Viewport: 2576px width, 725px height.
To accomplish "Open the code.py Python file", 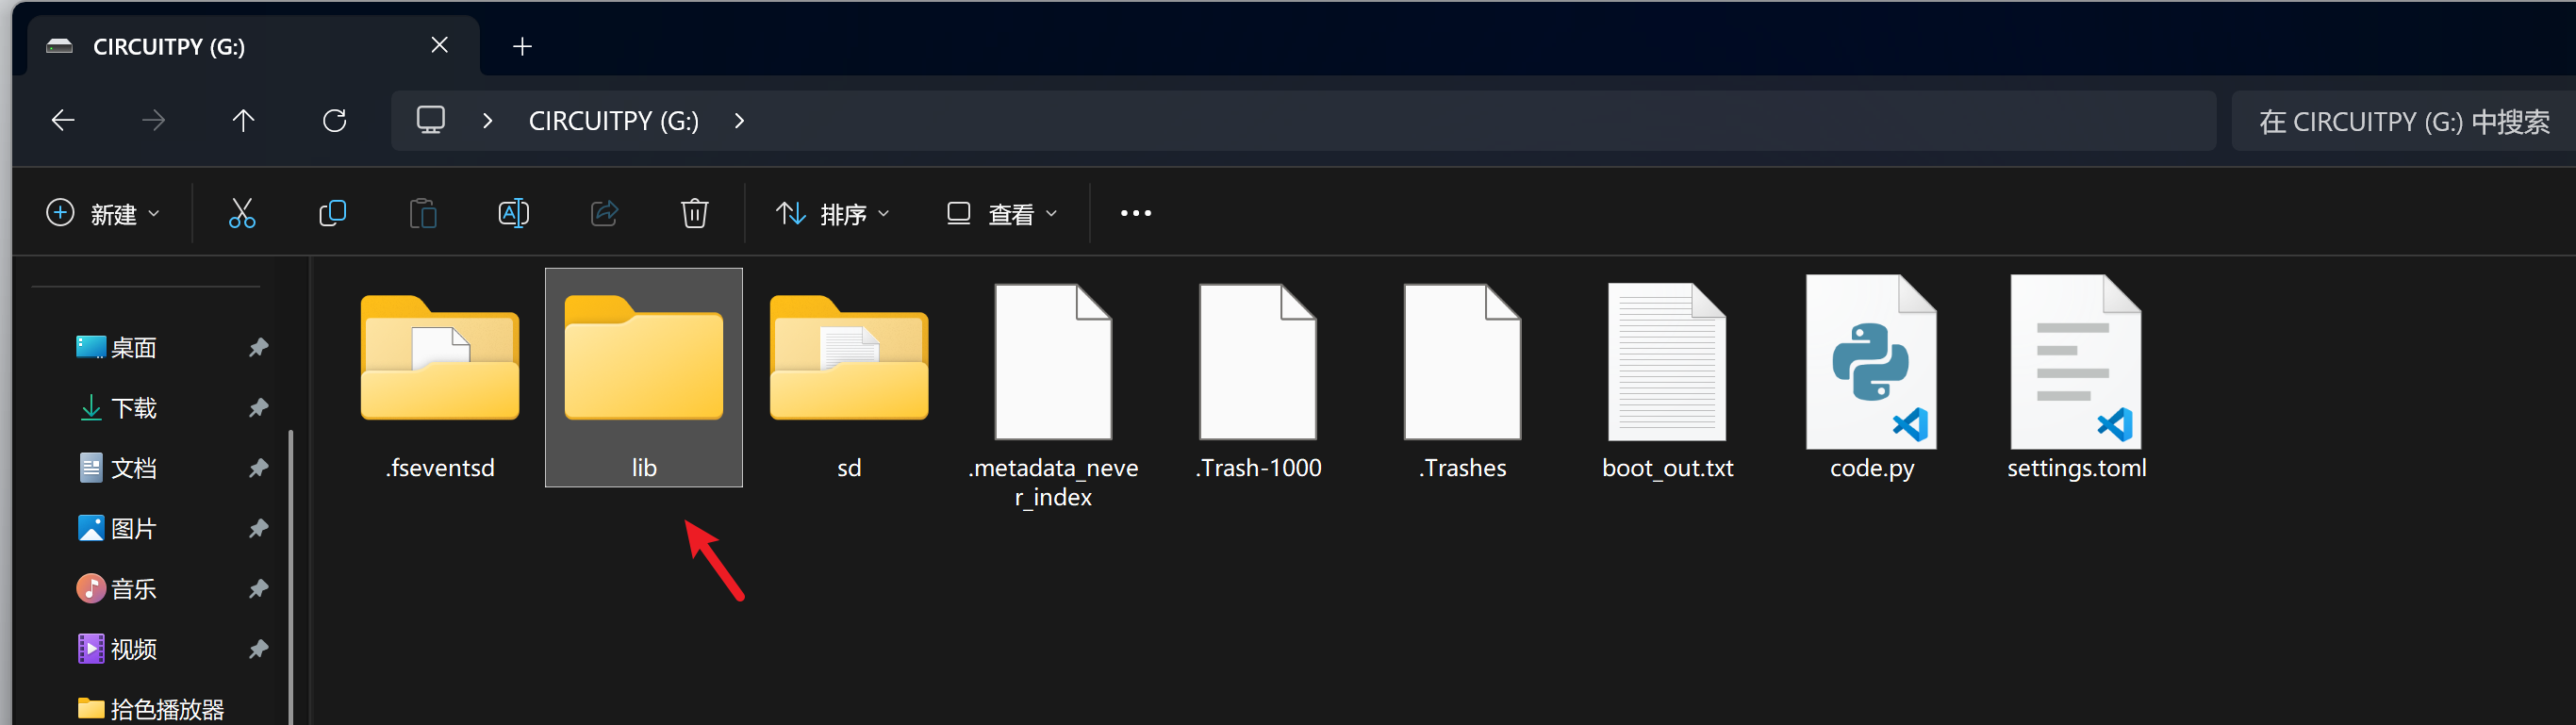I will pos(1871,380).
